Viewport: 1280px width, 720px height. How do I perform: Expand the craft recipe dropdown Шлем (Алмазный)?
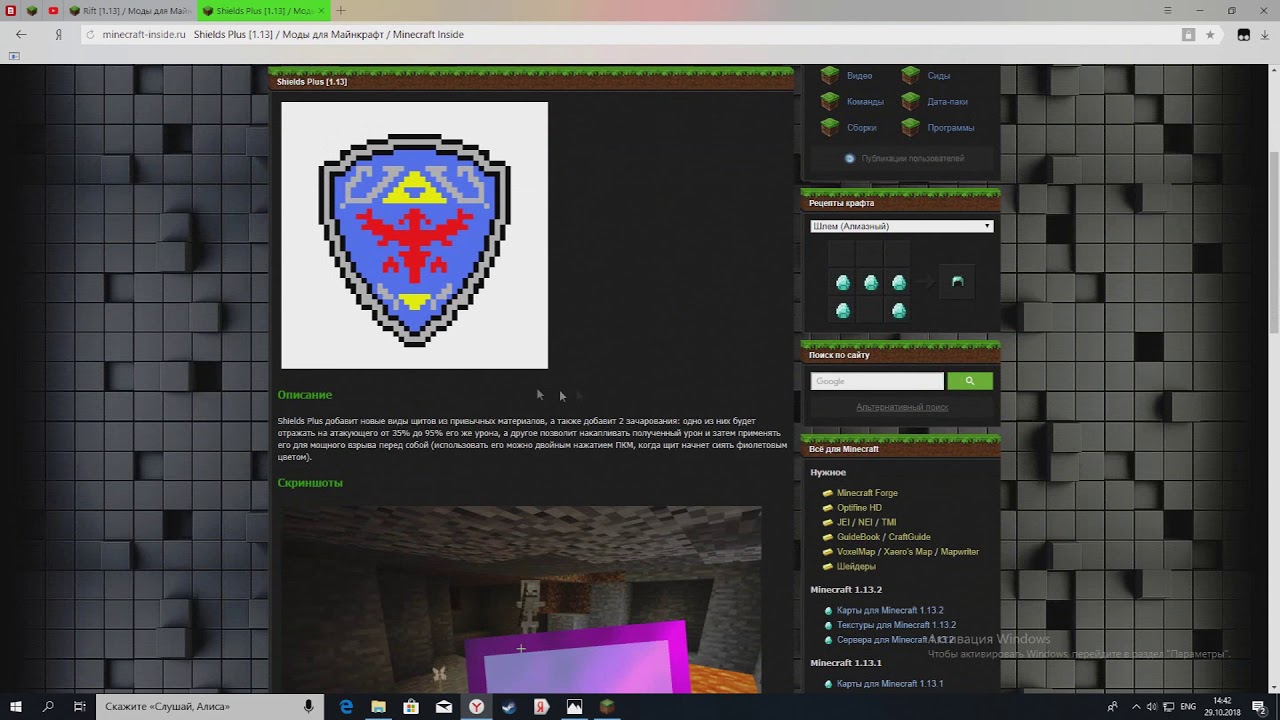tap(901, 226)
